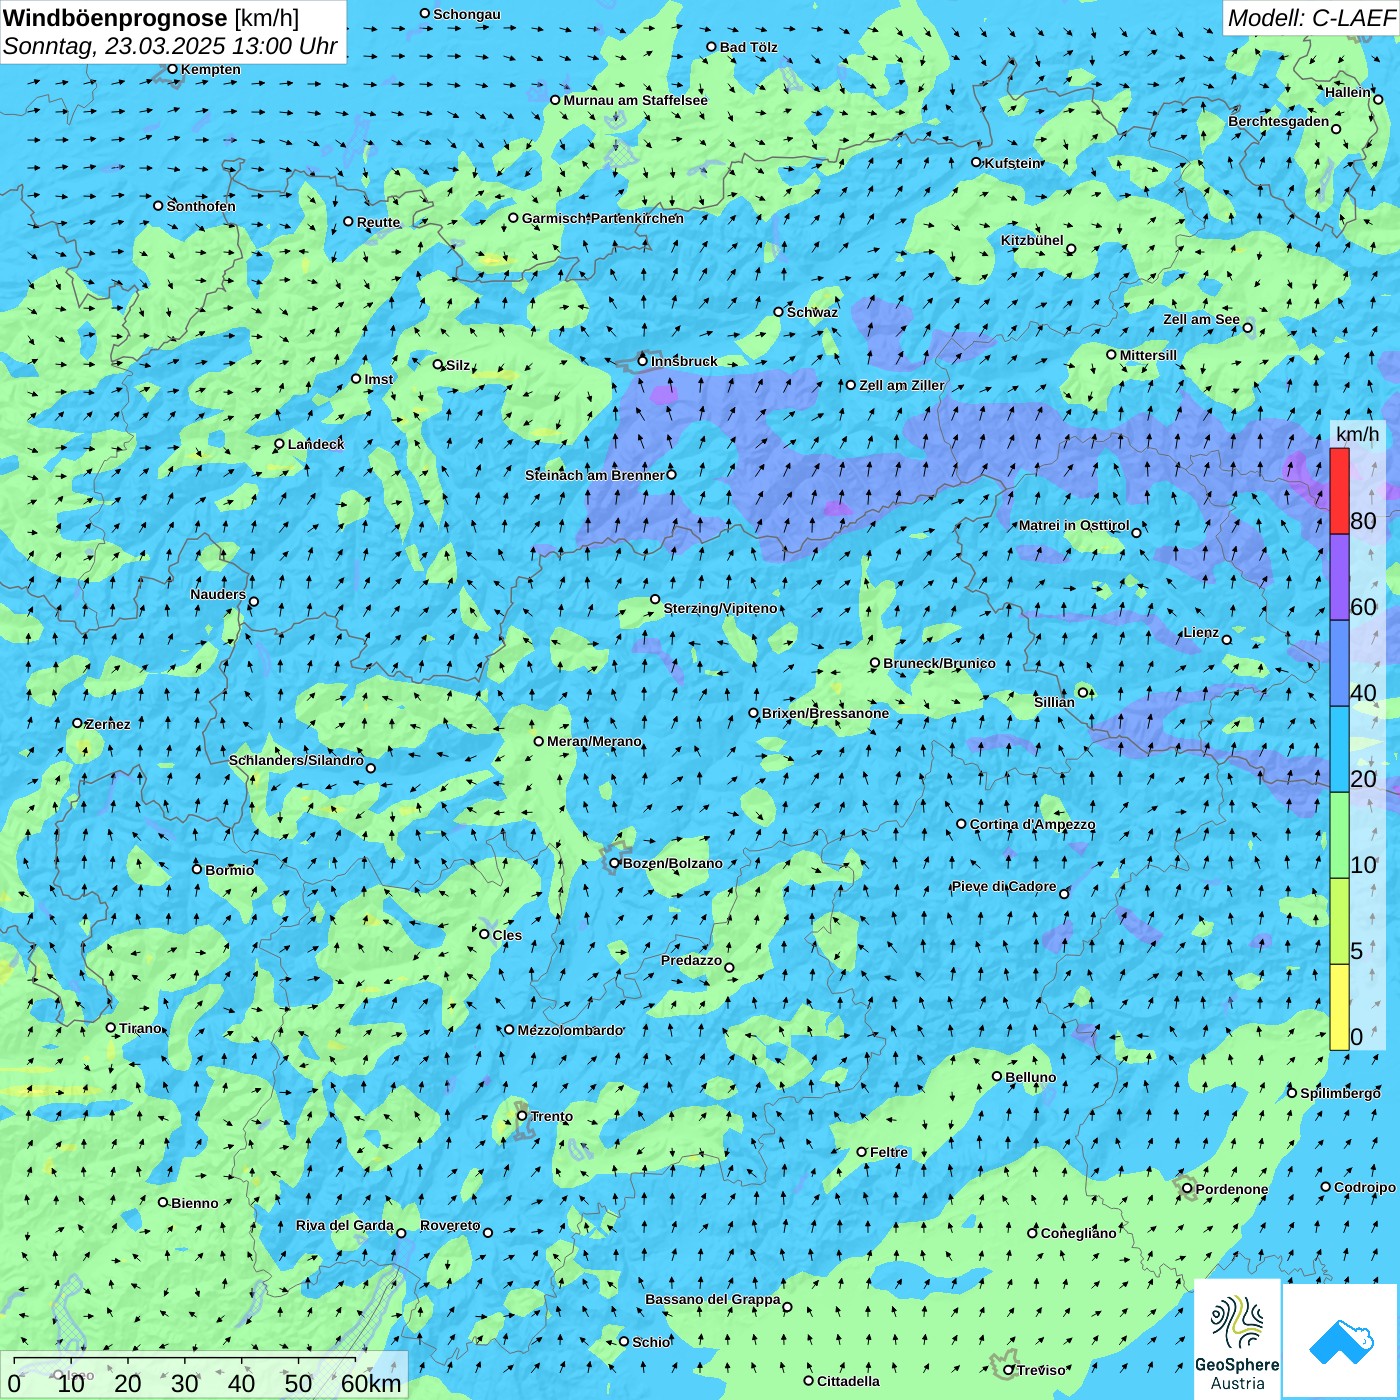The image size is (1400, 1400).
Task: Click the Innsbruck city label
Action: [x=684, y=361]
